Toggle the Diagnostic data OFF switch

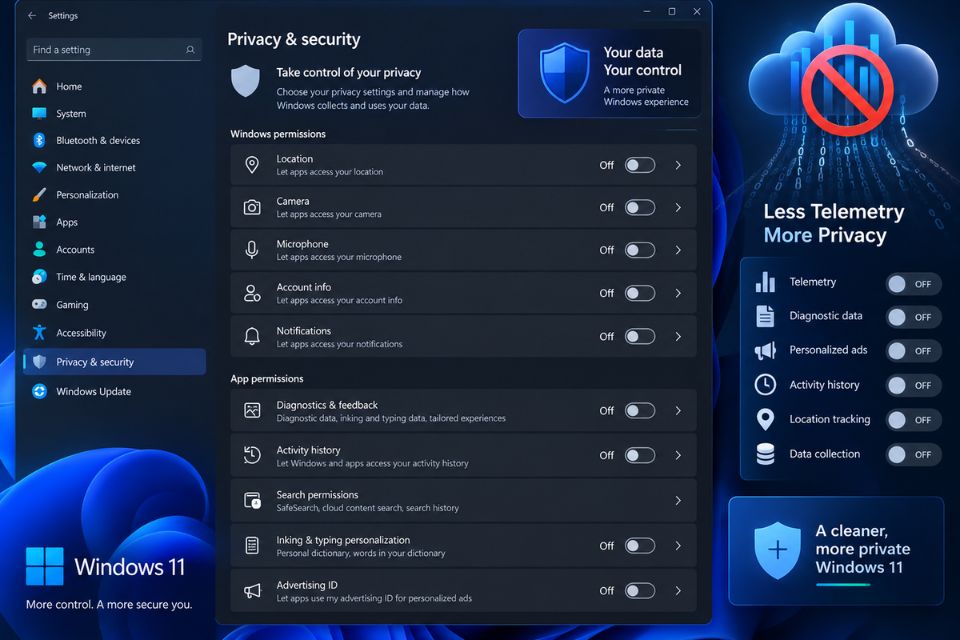[913, 317]
